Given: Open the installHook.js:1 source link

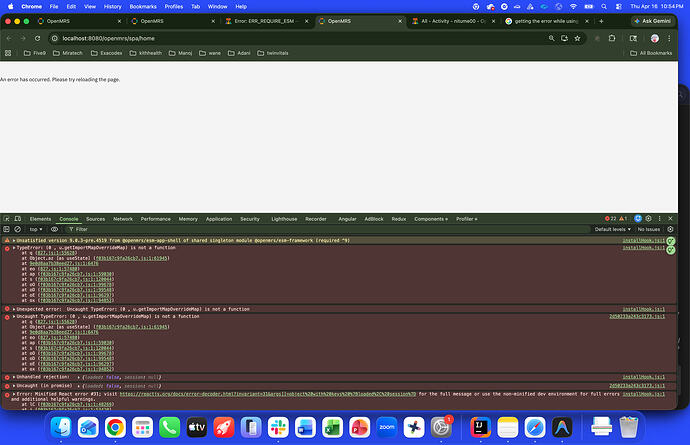Looking at the screenshot, I should click(642, 240).
